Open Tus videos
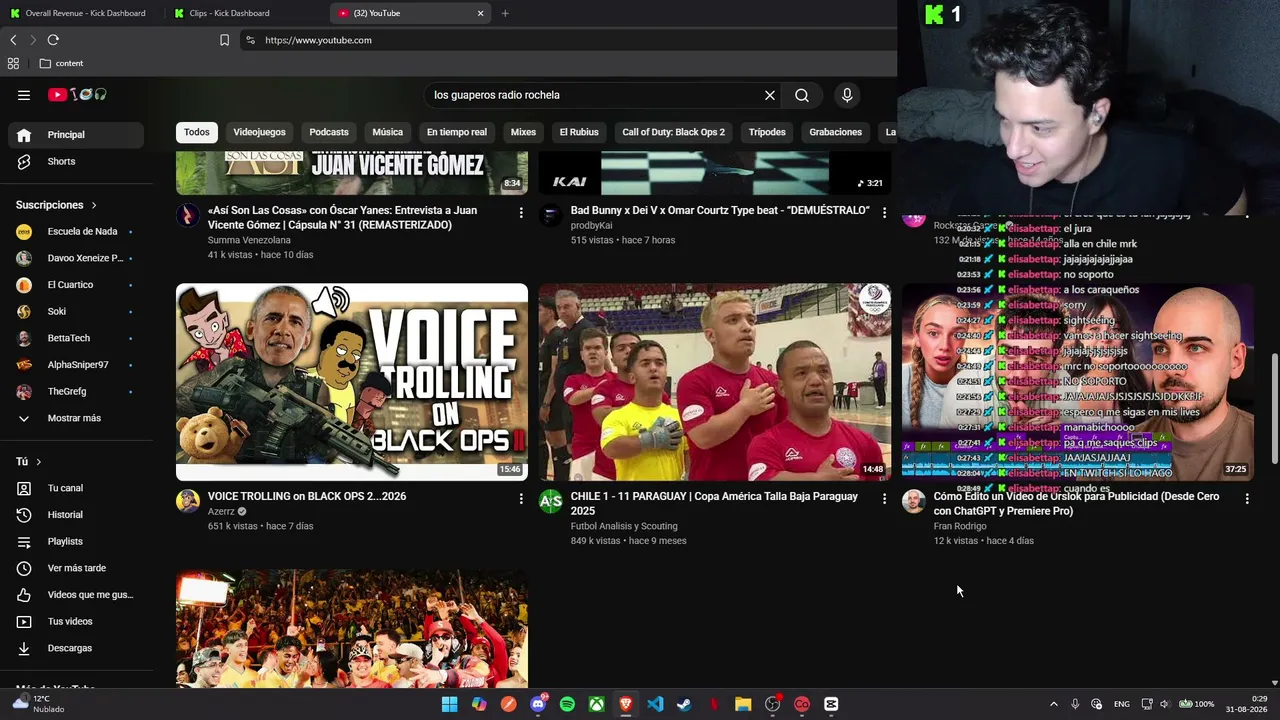Screen dimensions: 1280x720 tap(76, 621)
